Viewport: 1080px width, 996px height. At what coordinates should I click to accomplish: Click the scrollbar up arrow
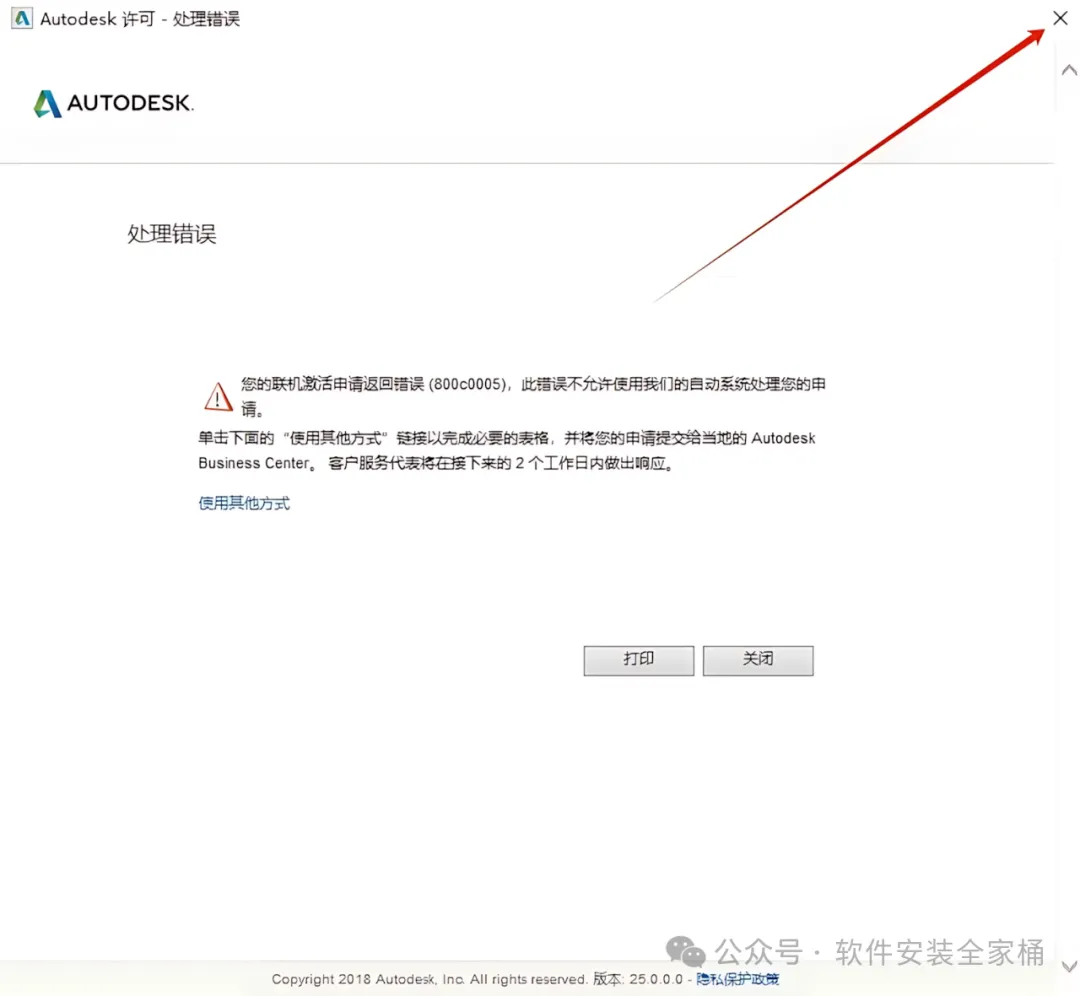point(1069,70)
